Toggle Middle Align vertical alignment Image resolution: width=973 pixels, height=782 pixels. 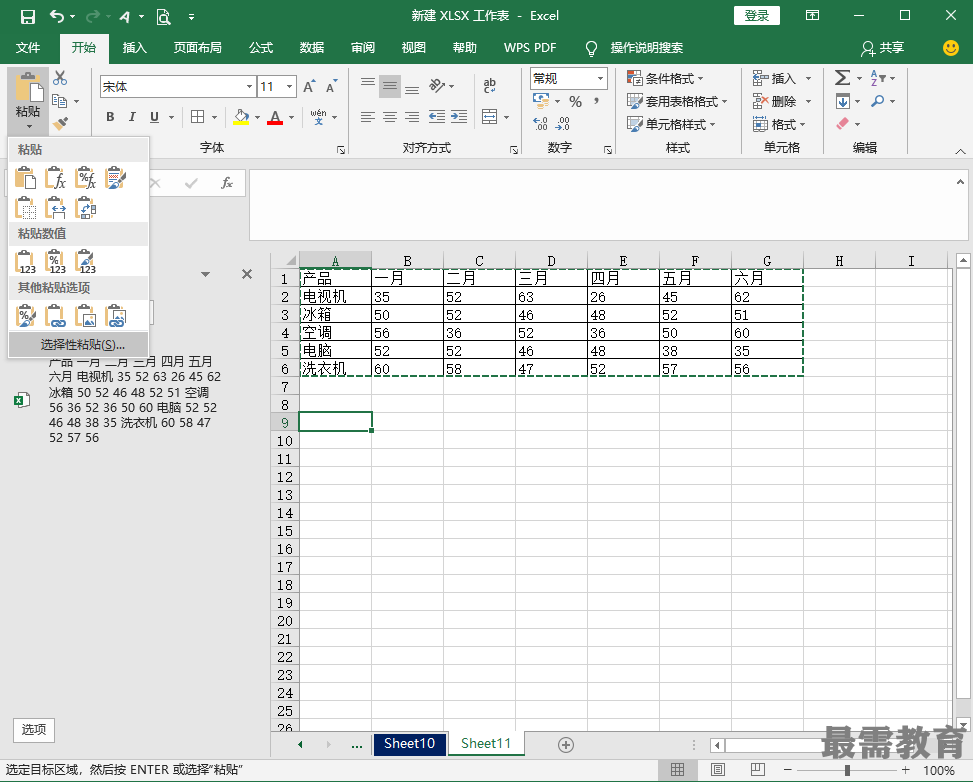click(390, 86)
